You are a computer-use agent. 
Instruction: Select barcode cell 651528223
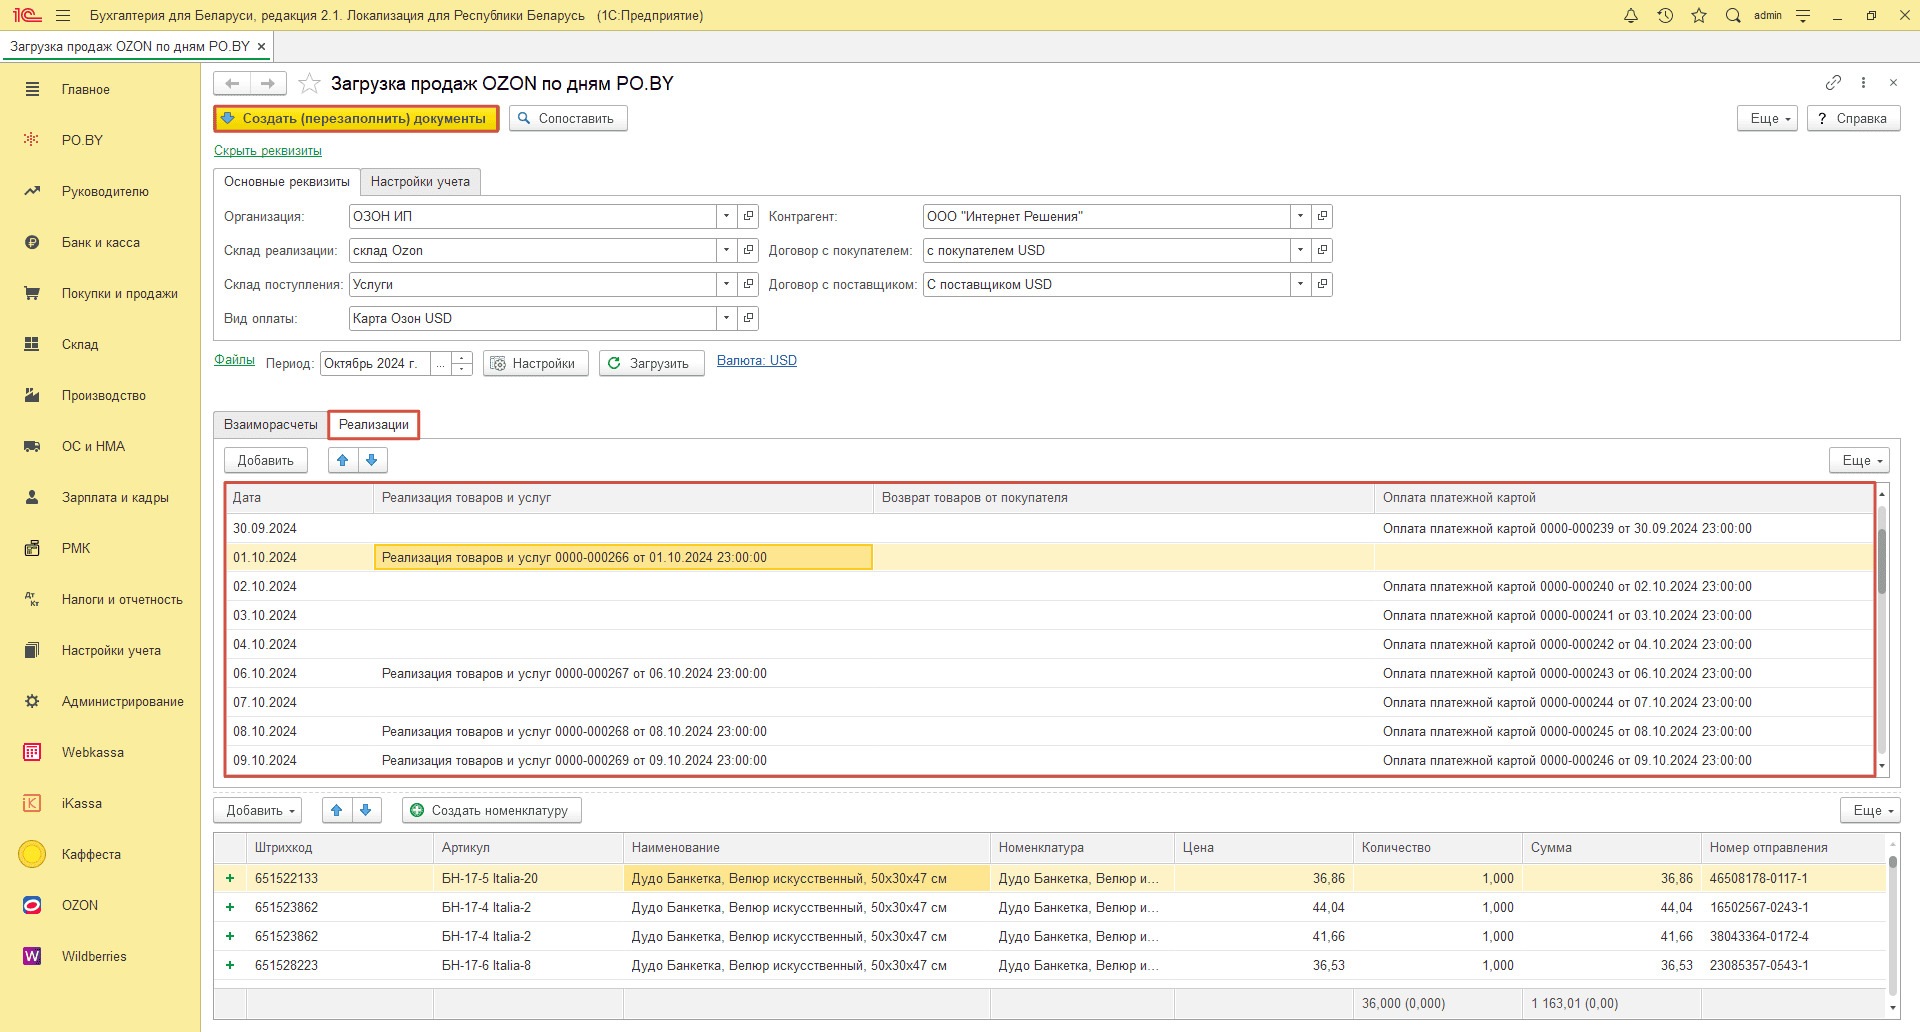click(x=340, y=965)
